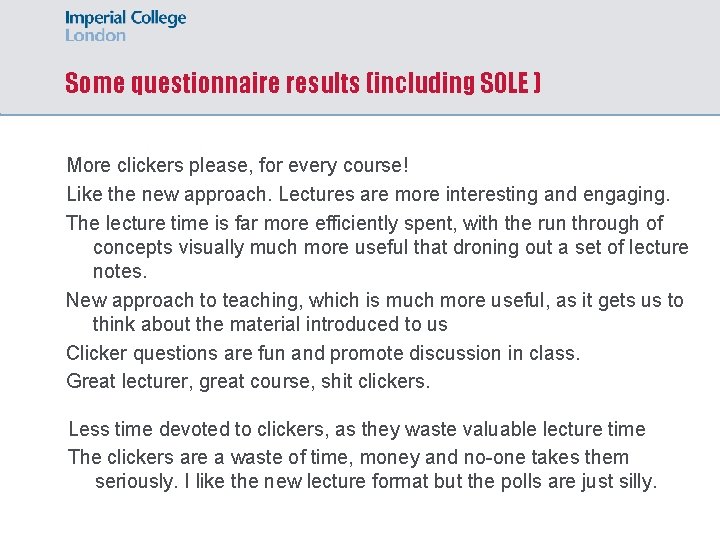Click the word 'London' in the logo
The height and width of the screenshot is (540, 720).
point(95,35)
